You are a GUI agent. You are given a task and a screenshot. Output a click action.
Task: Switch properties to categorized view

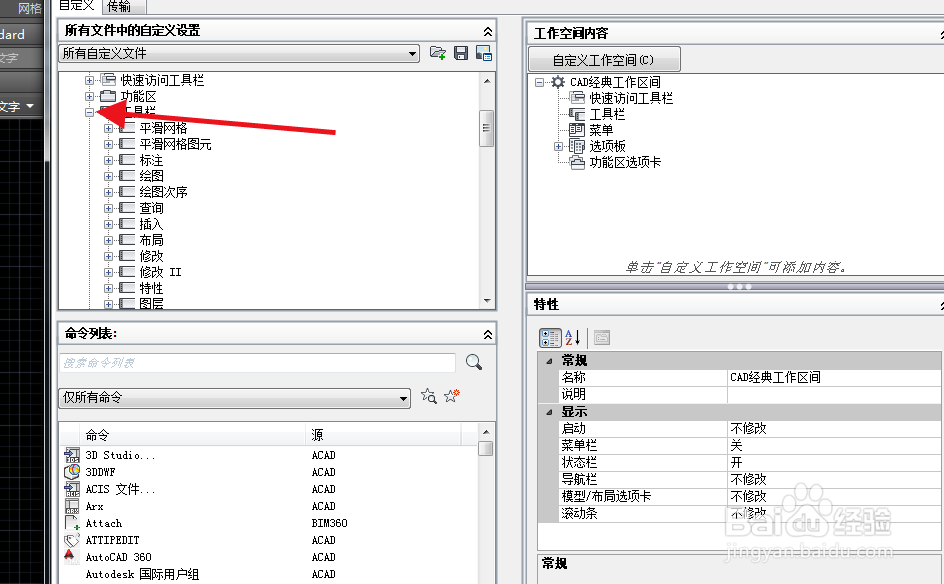550,338
